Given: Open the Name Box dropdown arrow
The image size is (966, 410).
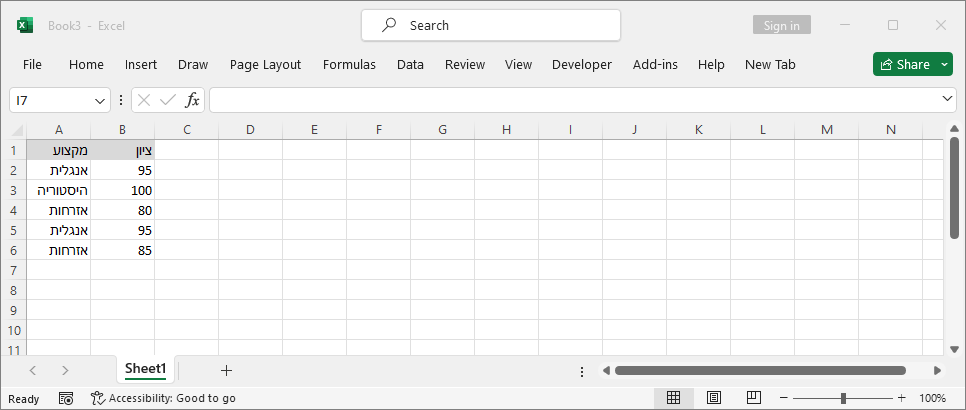Looking at the screenshot, I should click(x=100, y=100).
